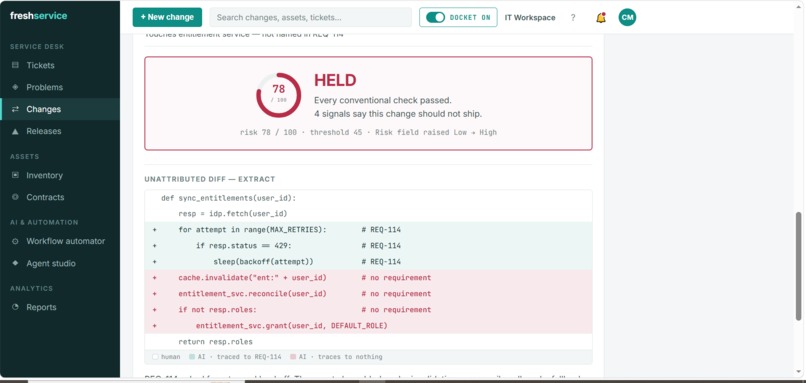Click the SERVICE DESK section label
Screen dimensions: 806x383
37,47
